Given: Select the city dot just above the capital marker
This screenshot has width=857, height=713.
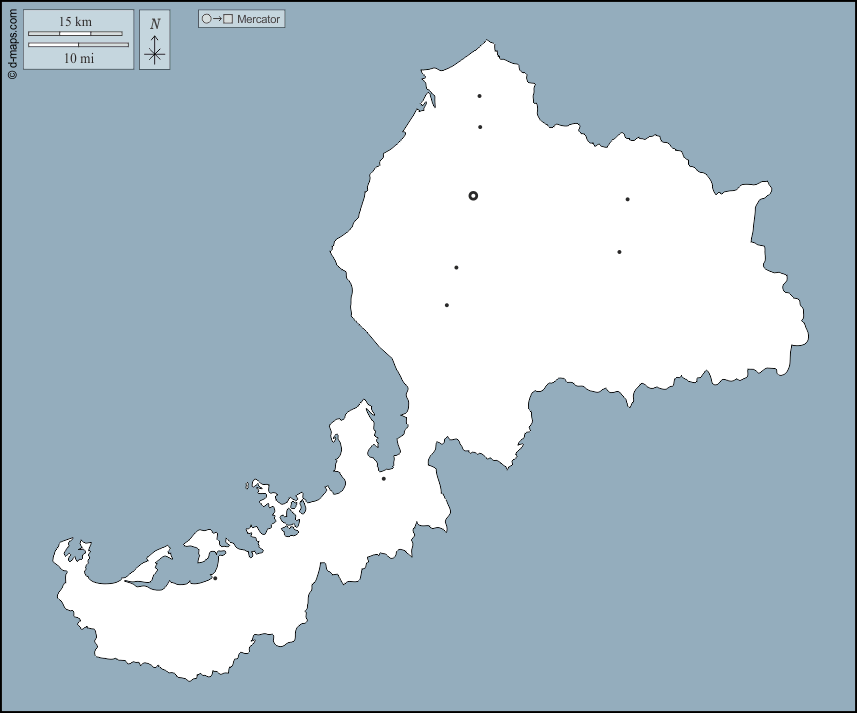Looking at the screenshot, I should (480, 127).
